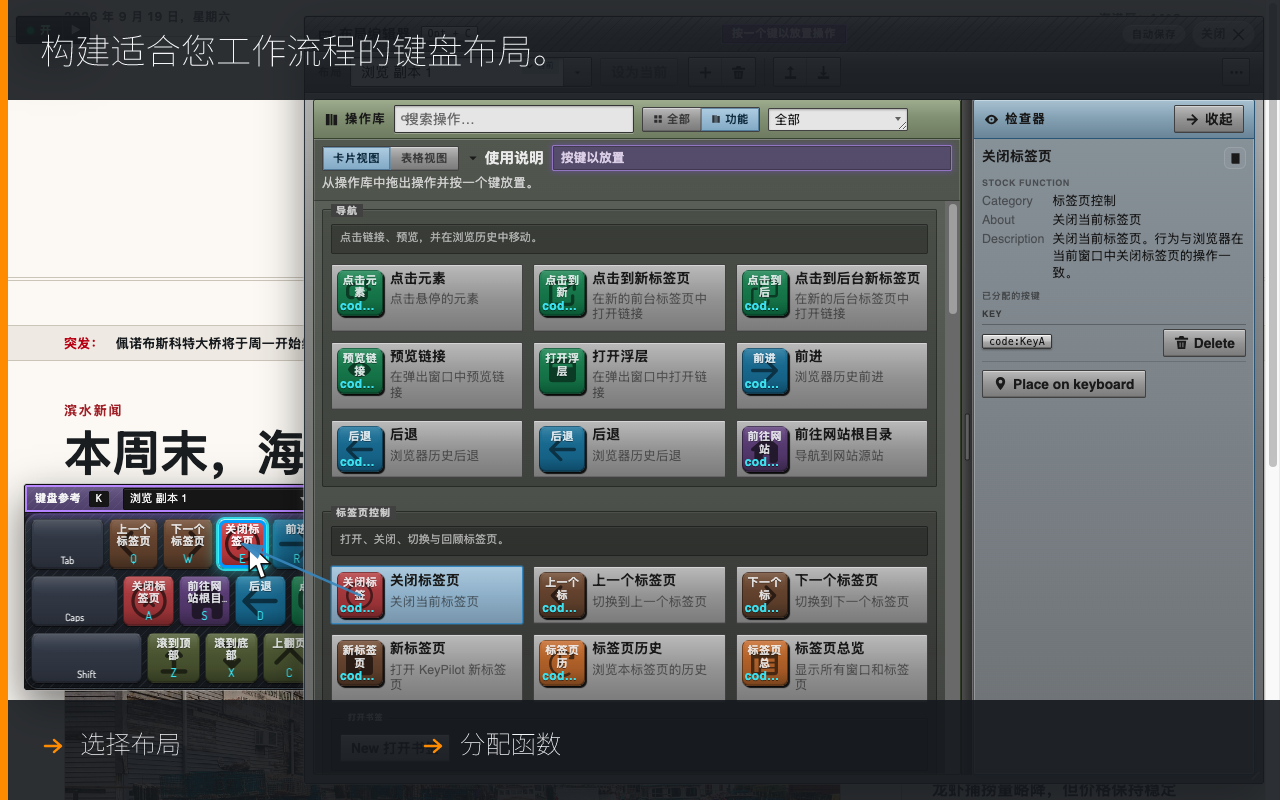Pick the 标签页历史 action icon
Image resolution: width=1280 pixels, height=800 pixels.
click(x=561, y=662)
